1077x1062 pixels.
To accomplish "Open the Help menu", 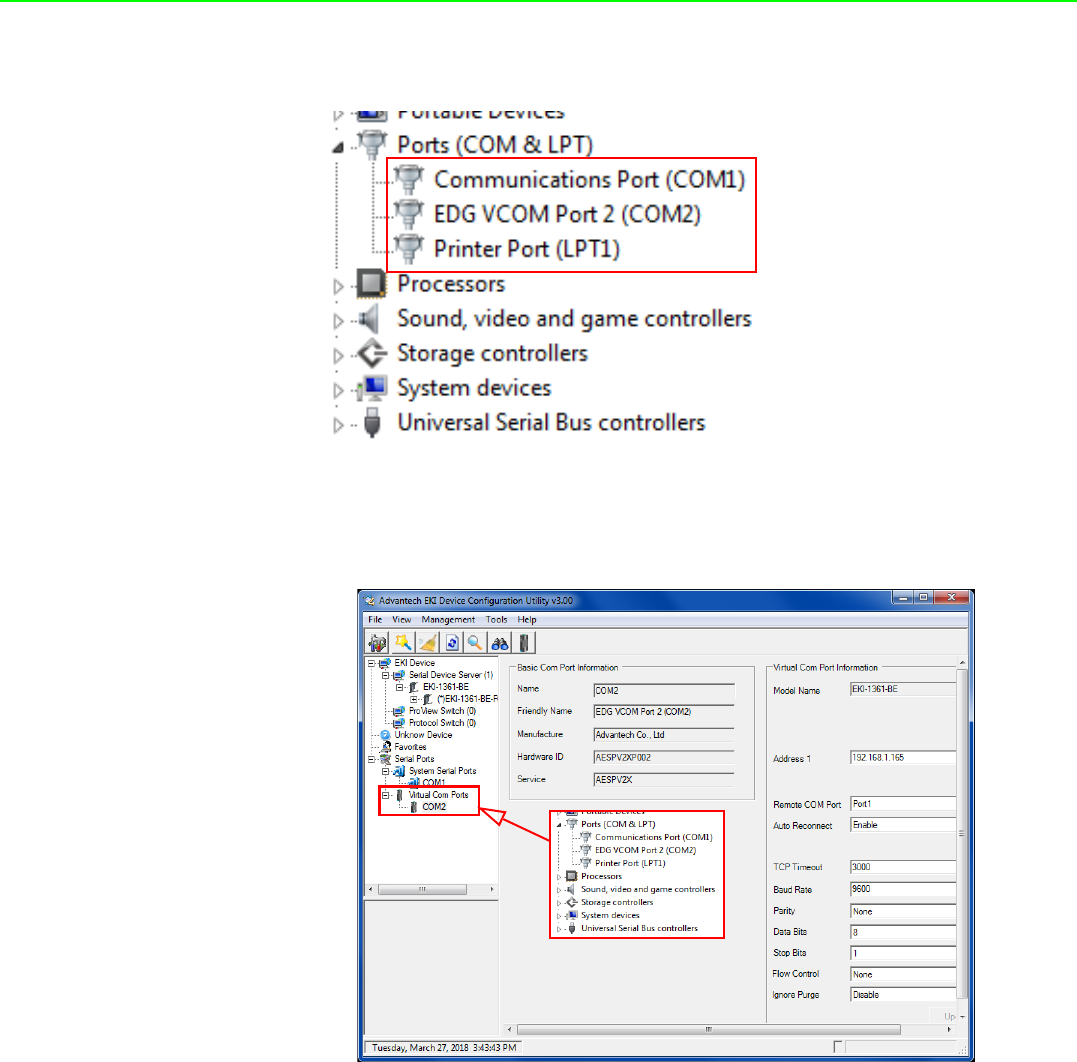I will pos(527,620).
